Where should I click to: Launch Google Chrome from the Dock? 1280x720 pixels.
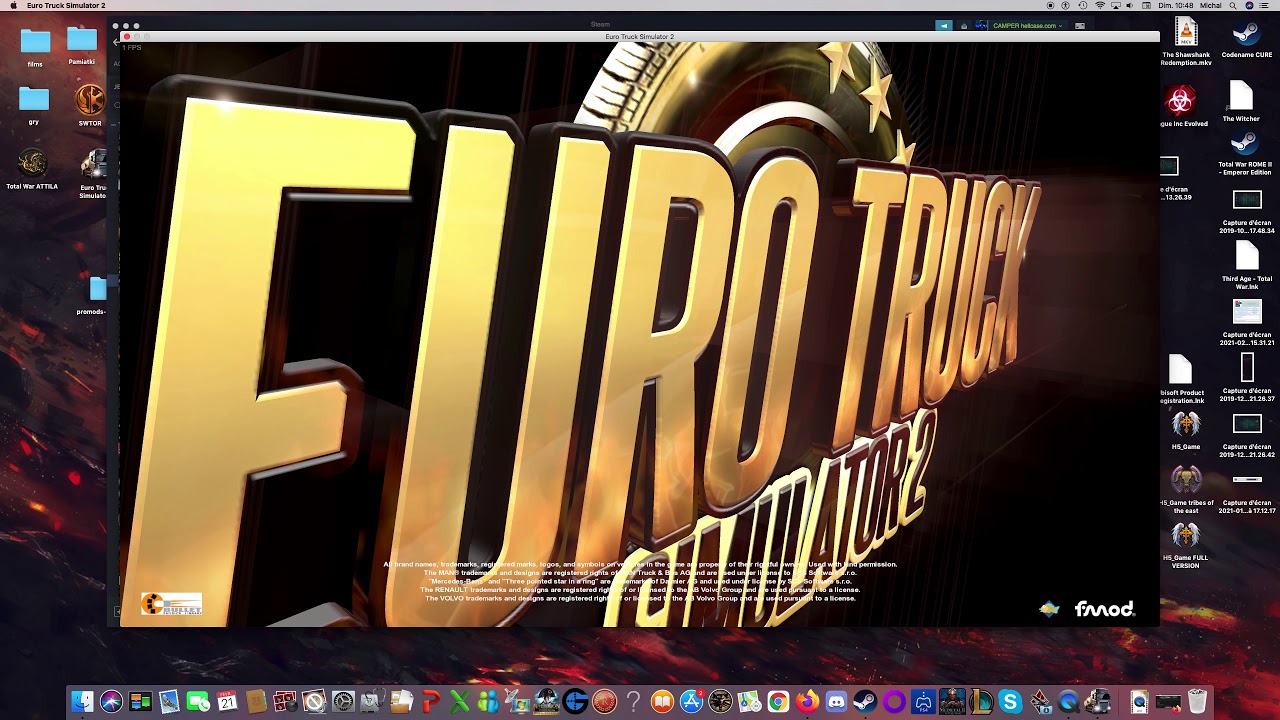point(778,702)
